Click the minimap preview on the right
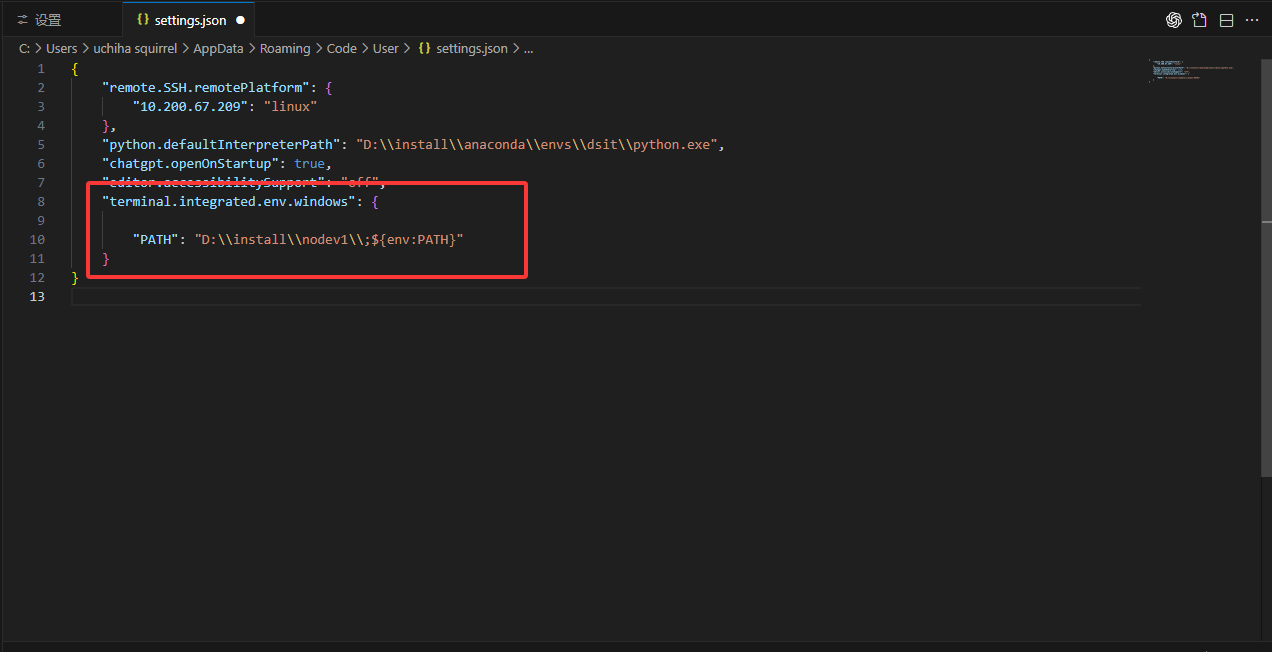 pos(1190,70)
